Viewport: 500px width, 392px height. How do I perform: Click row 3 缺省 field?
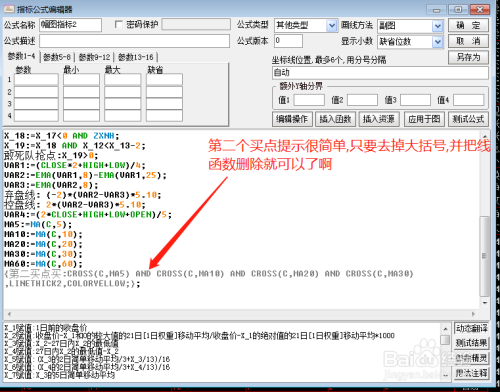point(164,104)
